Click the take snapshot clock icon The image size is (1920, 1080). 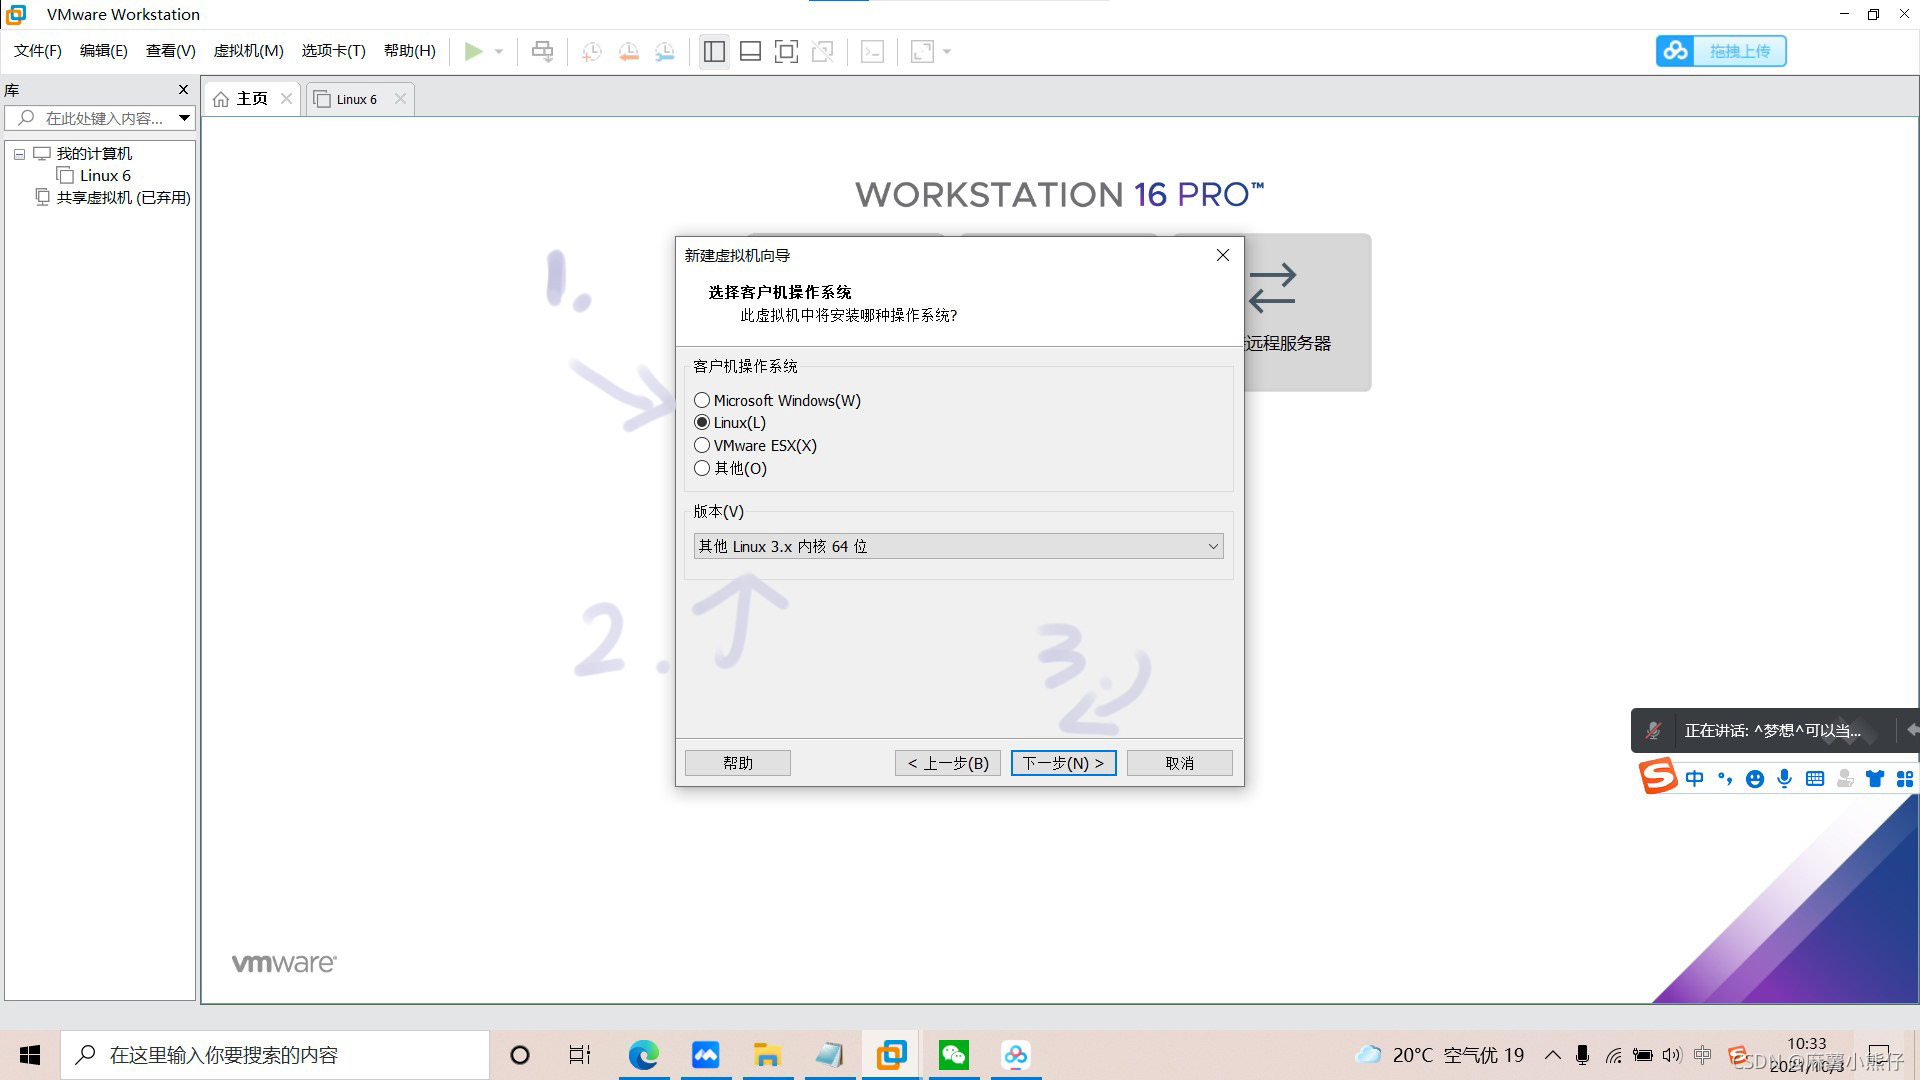tap(591, 51)
